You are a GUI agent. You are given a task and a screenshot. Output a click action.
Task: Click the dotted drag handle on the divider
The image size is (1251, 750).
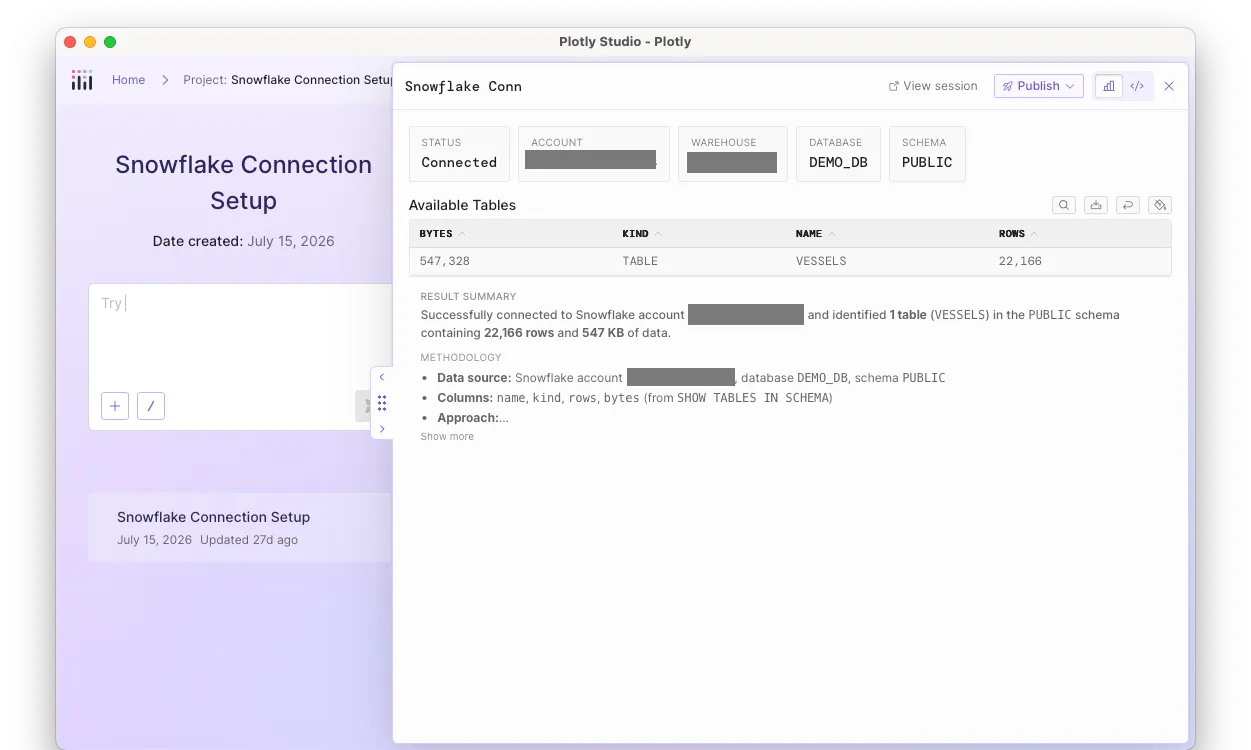click(x=382, y=403)
